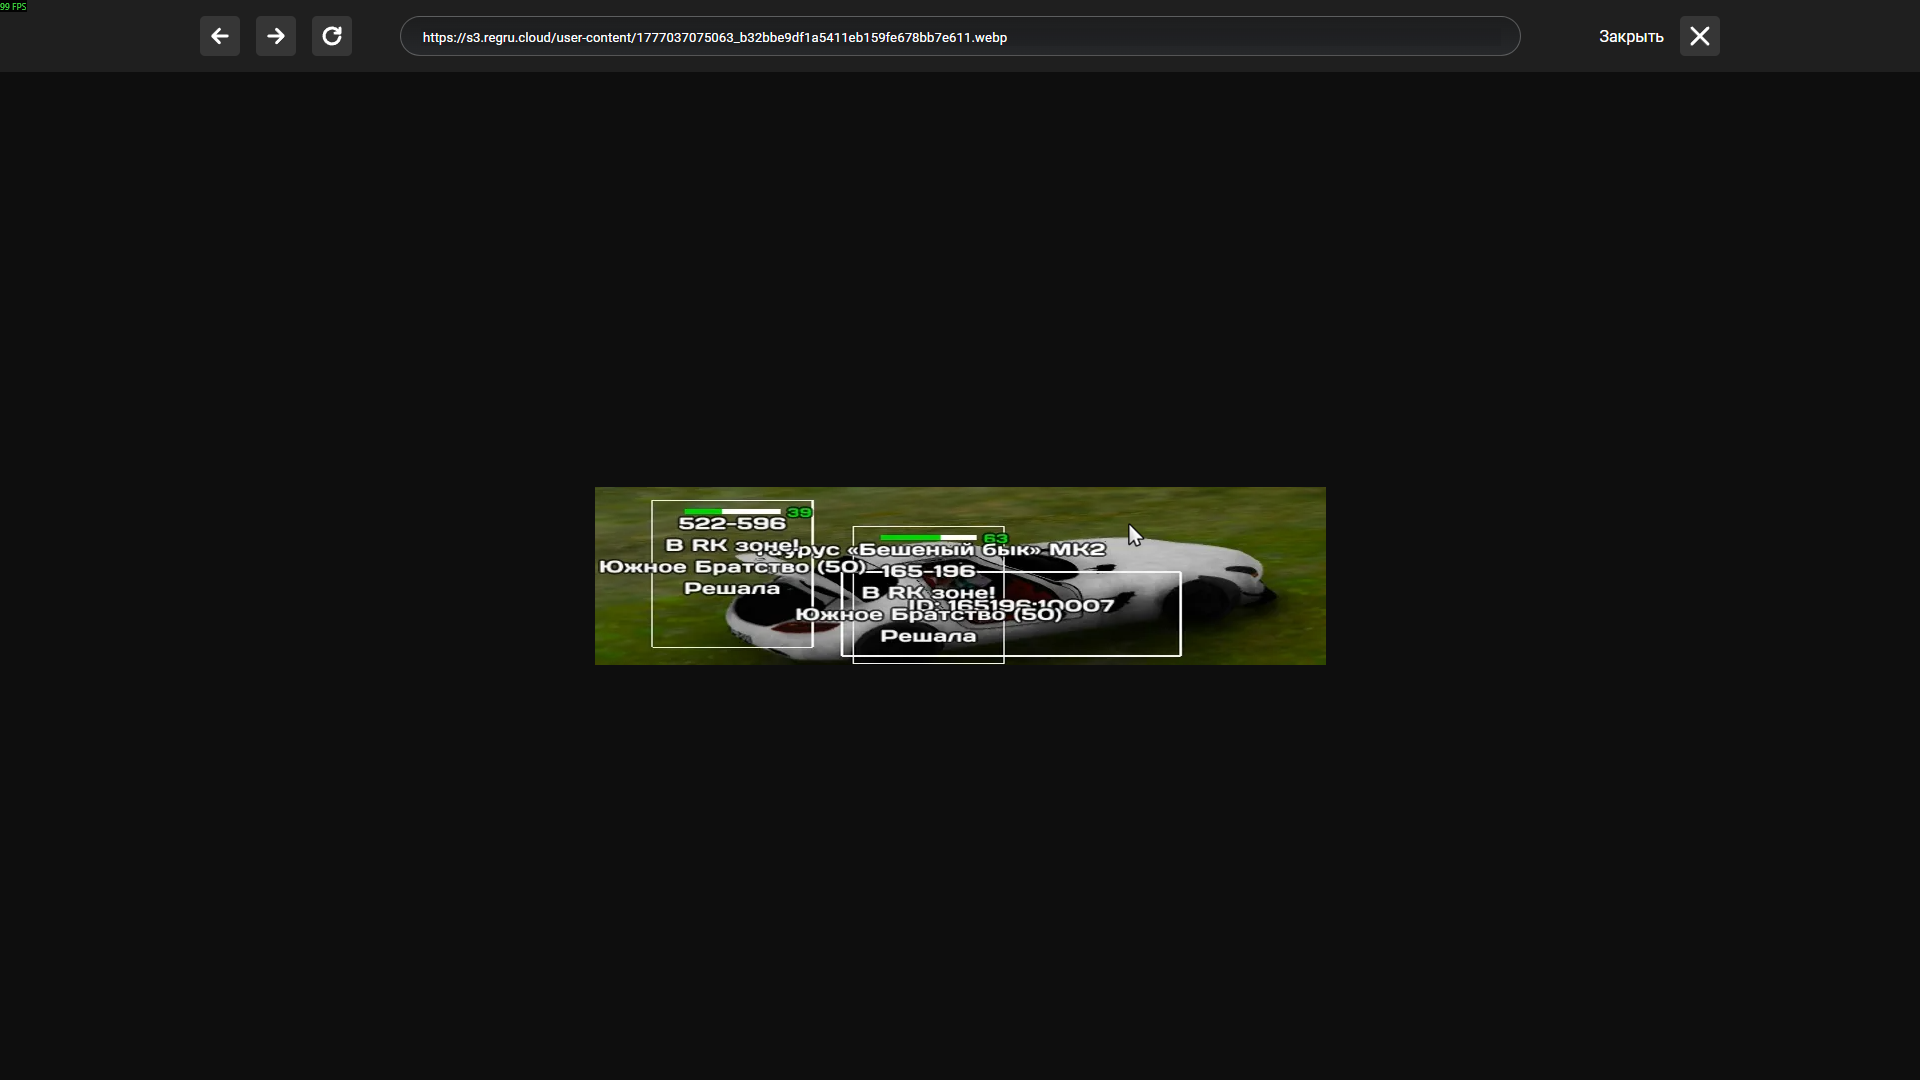
Task: Click the 99 FPS counter overlay
Action: click(14, 7)
